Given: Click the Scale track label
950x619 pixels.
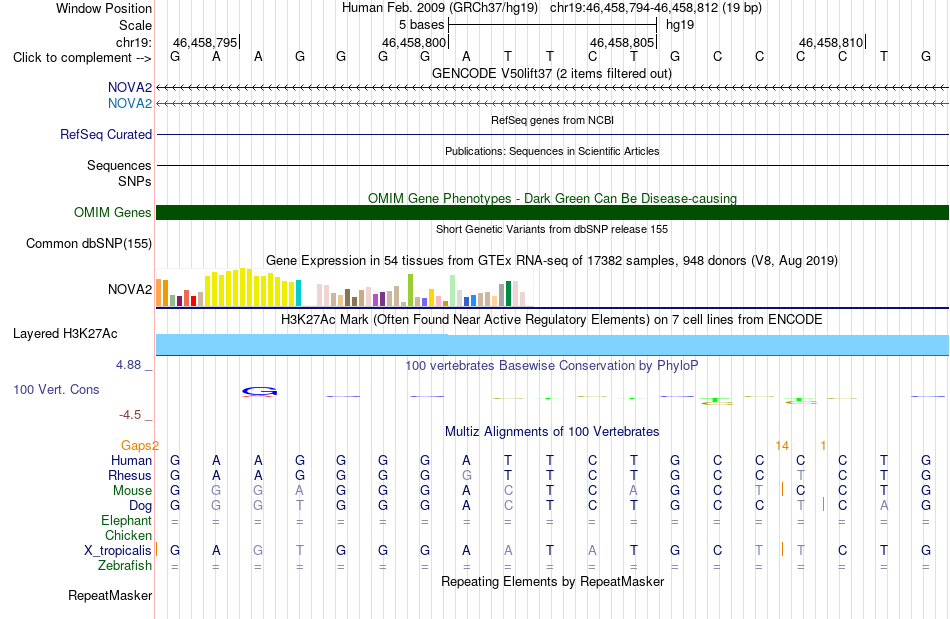Looking at the screenshot, I should click(135, 25).
